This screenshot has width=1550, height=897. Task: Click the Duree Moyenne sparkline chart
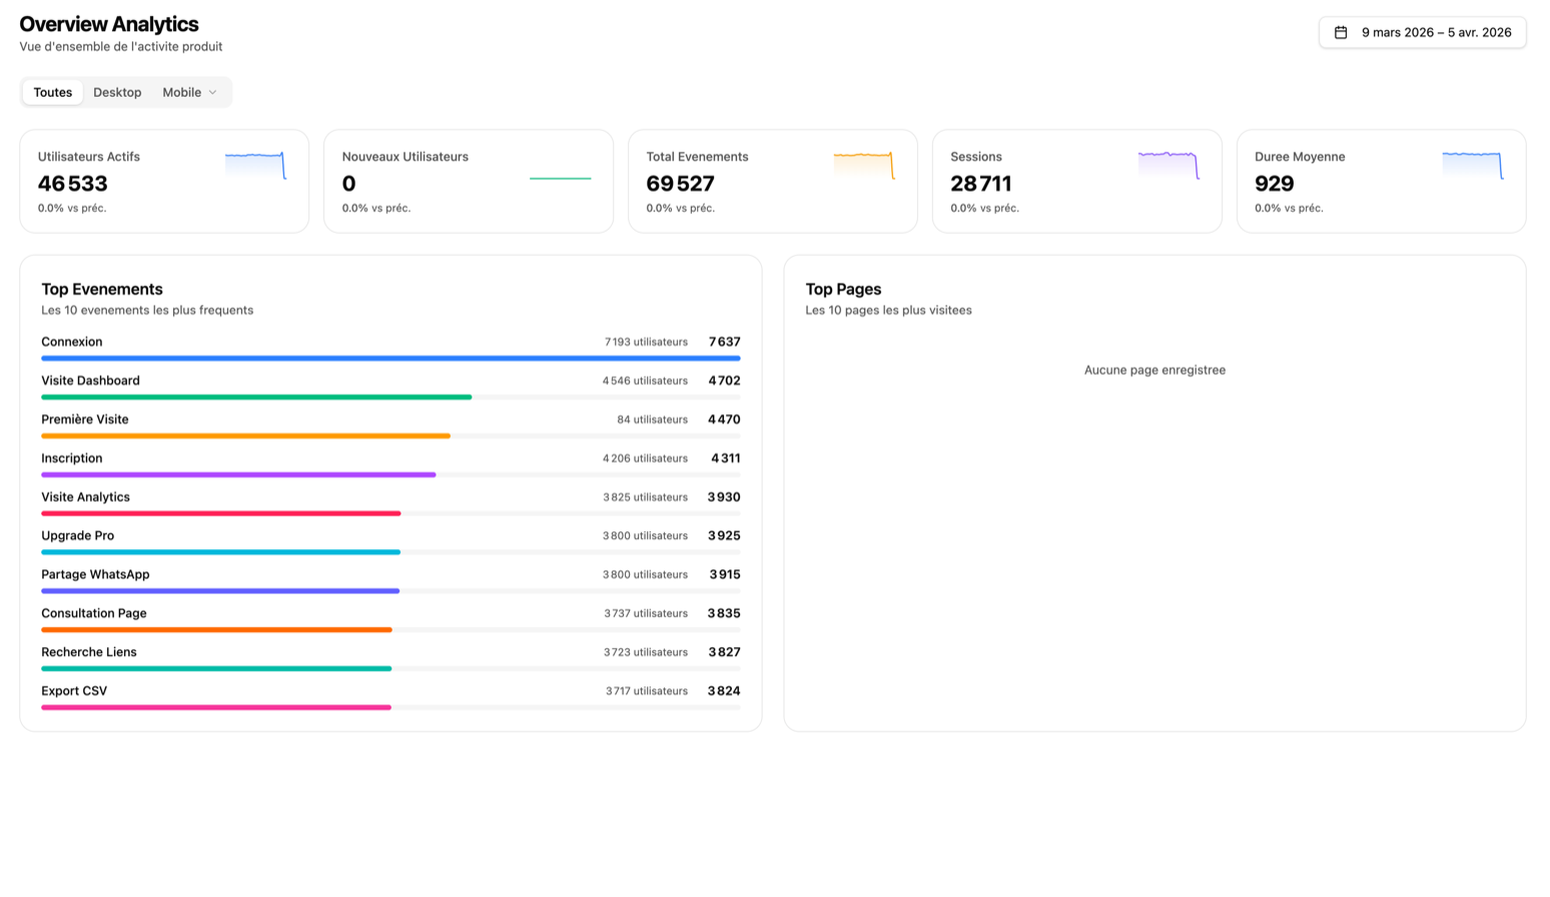1471,165
